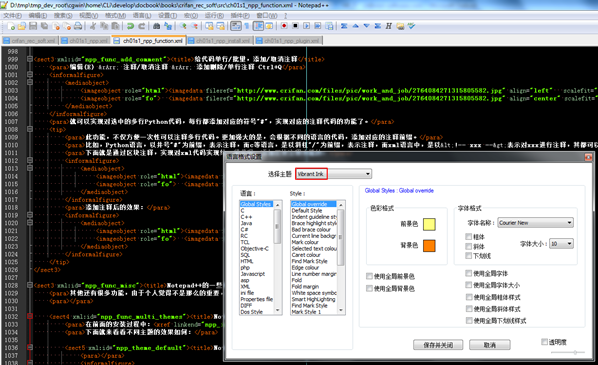Check 使用全局下划线样式 option

pyautogui.click(x=469, y=321)
